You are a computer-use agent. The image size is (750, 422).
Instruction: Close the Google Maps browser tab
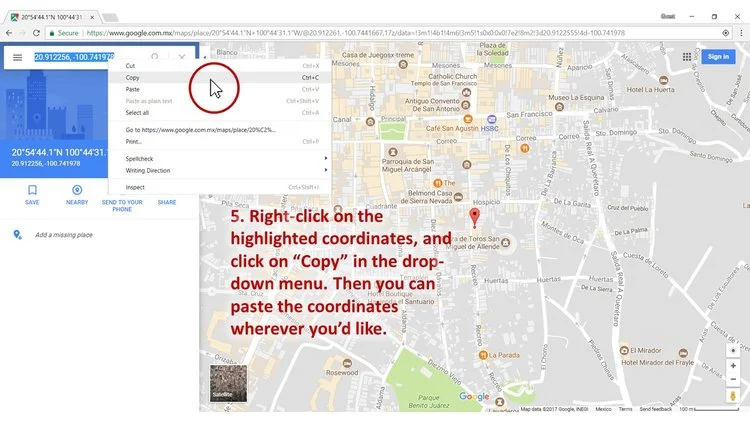(92, 17)
